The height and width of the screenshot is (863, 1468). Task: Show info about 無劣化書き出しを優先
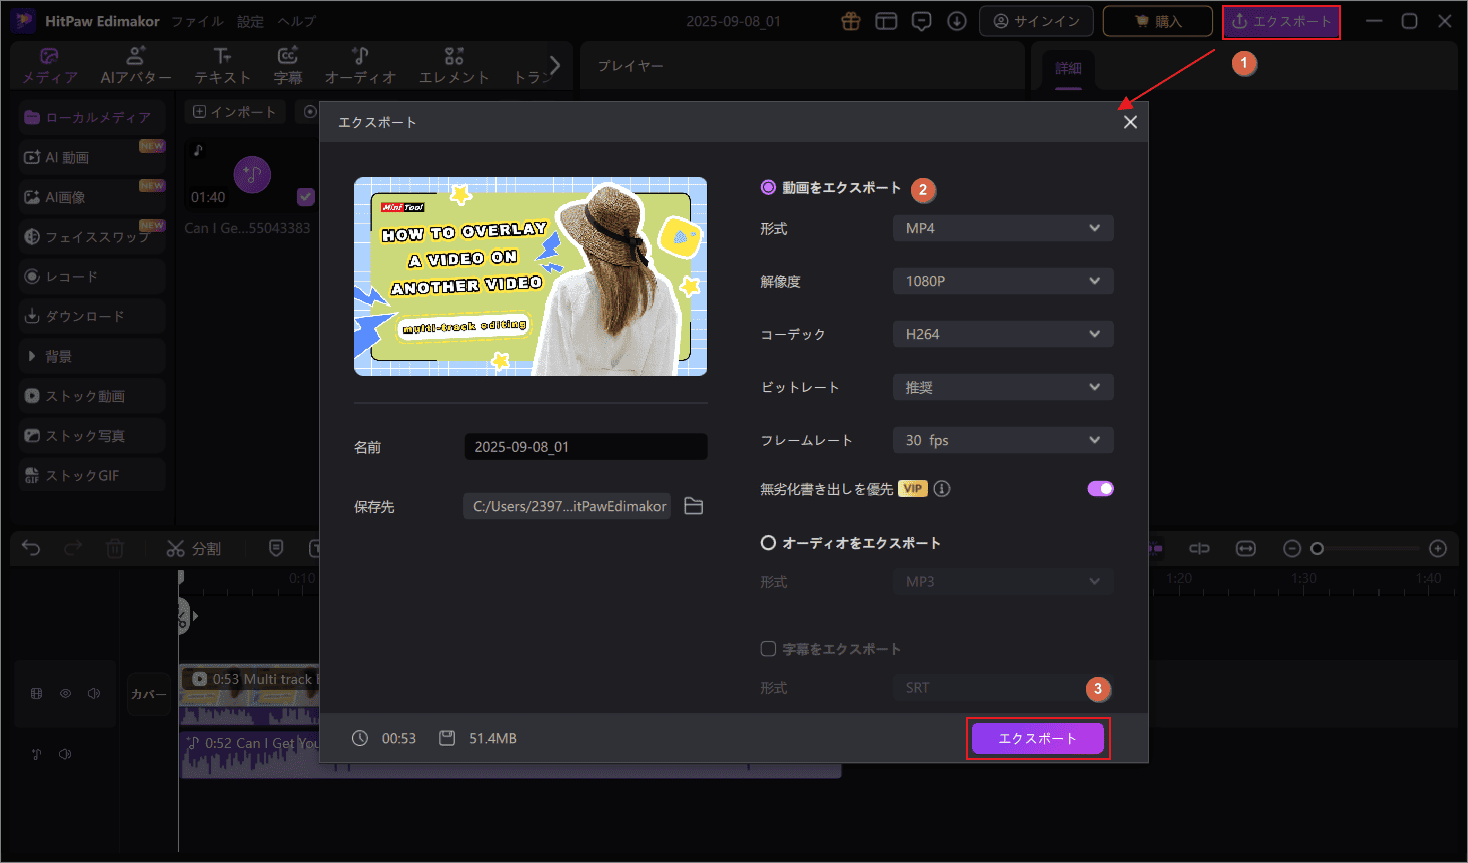pyautogui.click(x=942, y=489)
